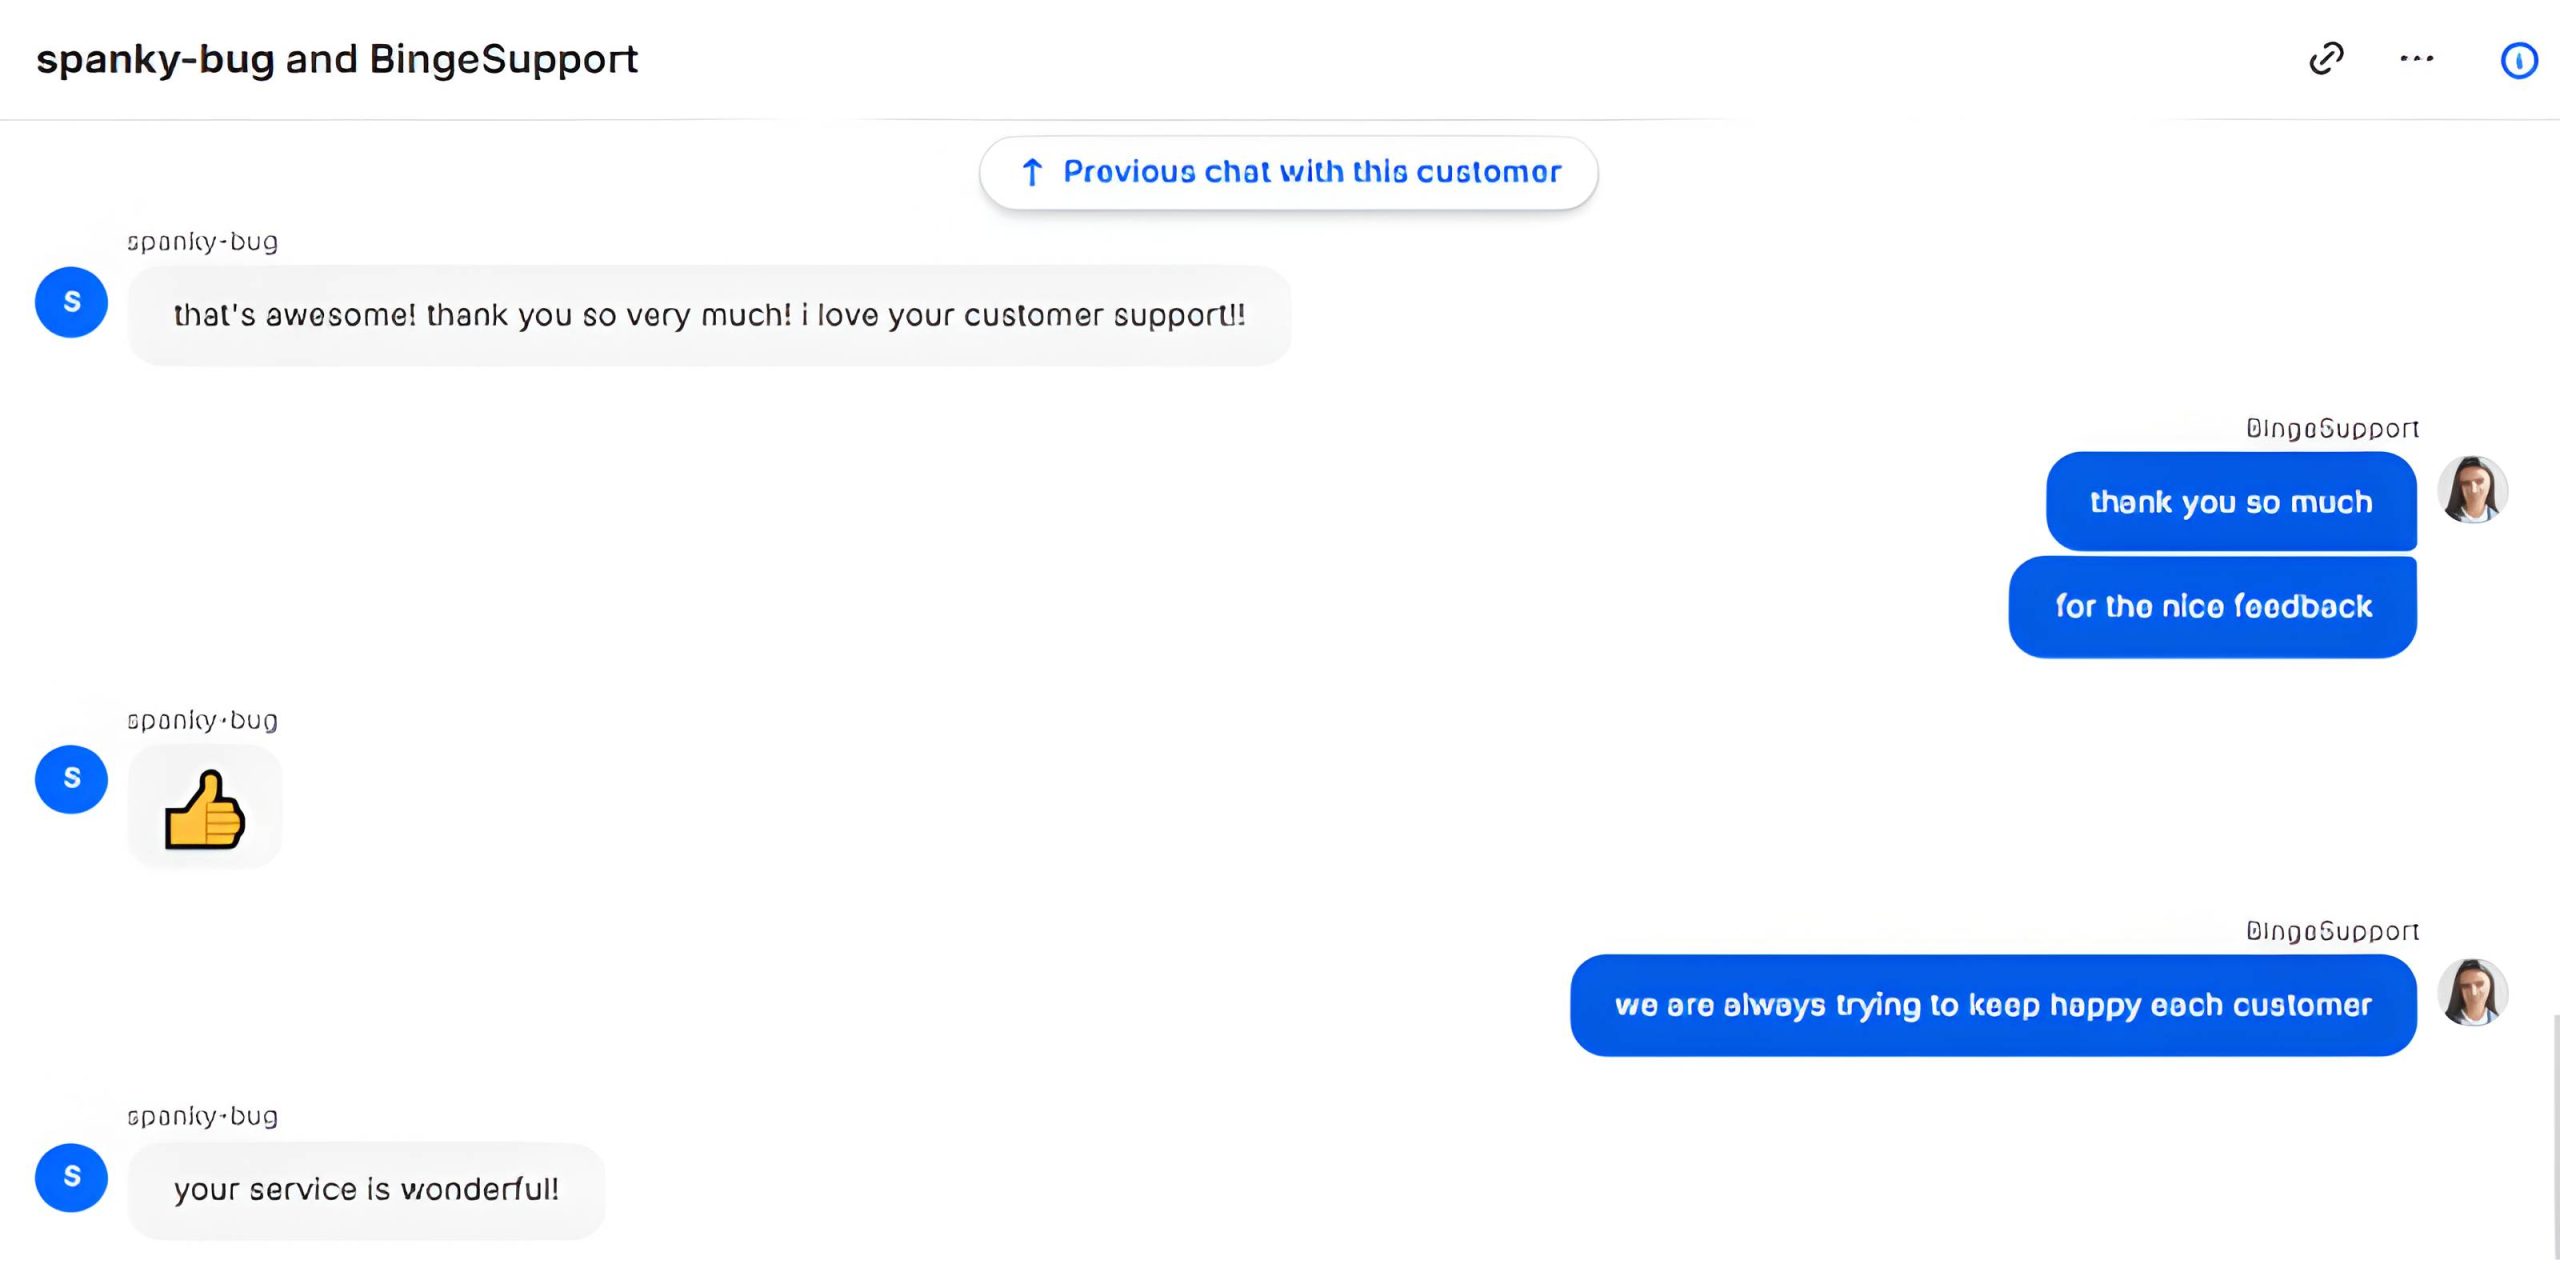2560x1280 pixels.
Task: Toggle the chat info details panel
Action: coord(2518,61)
